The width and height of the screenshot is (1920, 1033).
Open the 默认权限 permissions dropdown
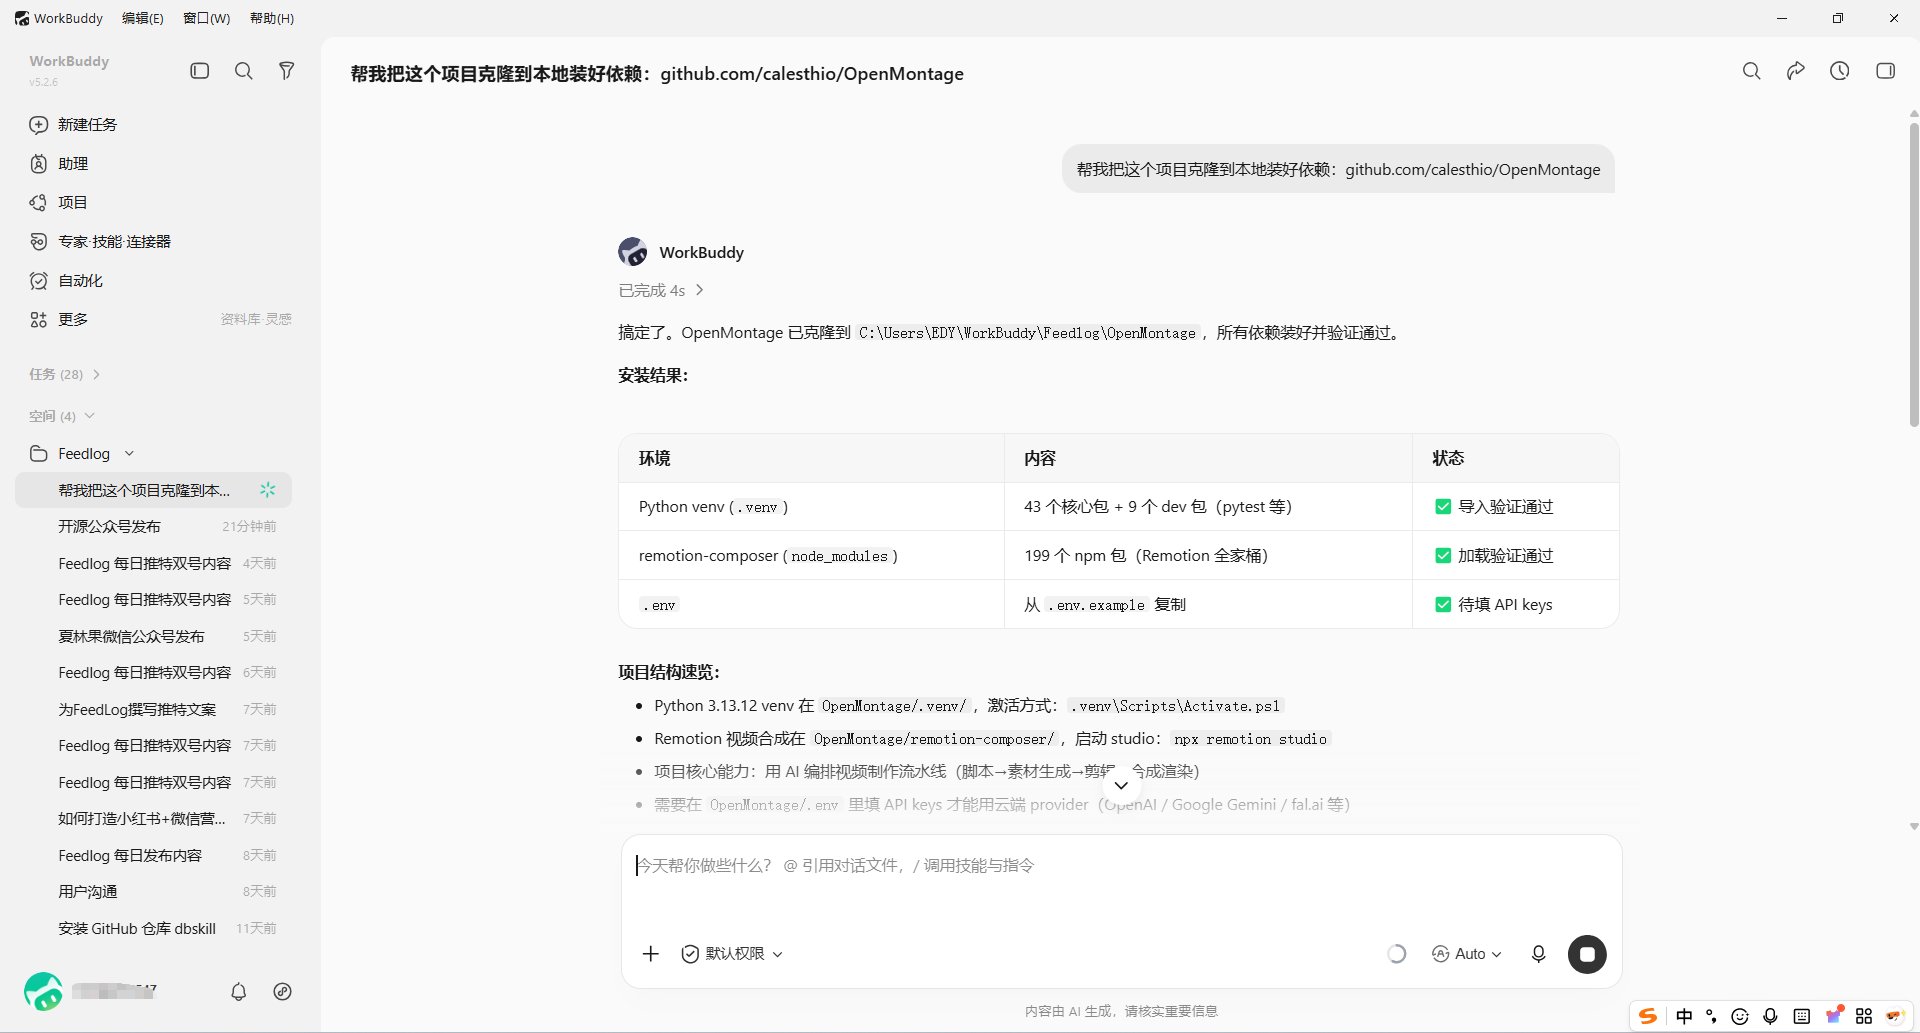tap(732, 954)
